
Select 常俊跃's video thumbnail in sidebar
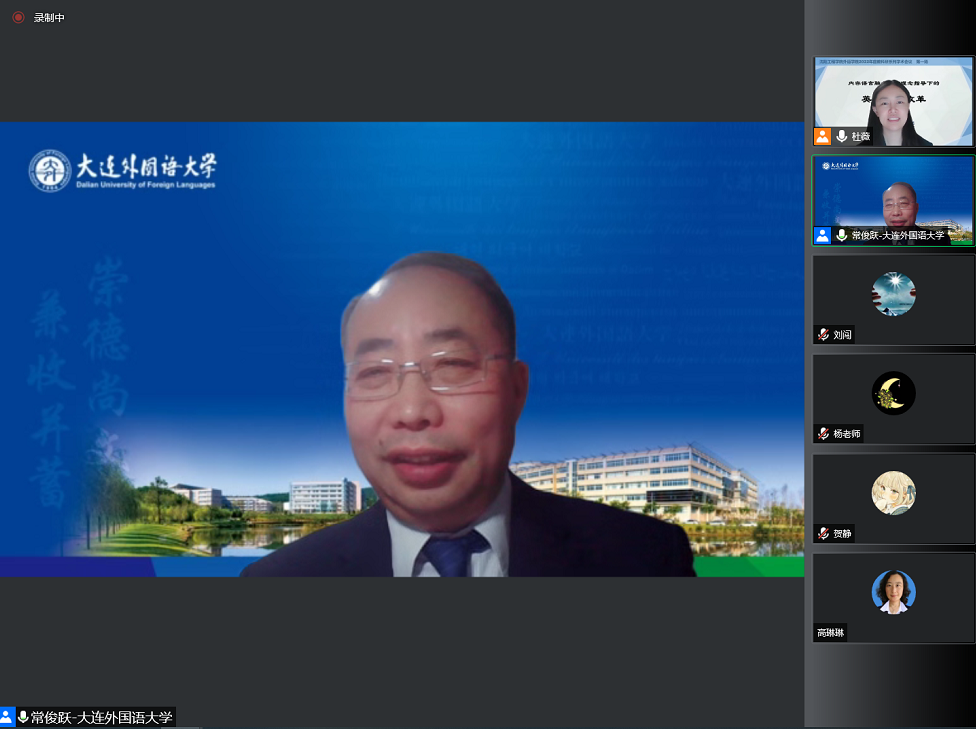[x=893, y=200]
